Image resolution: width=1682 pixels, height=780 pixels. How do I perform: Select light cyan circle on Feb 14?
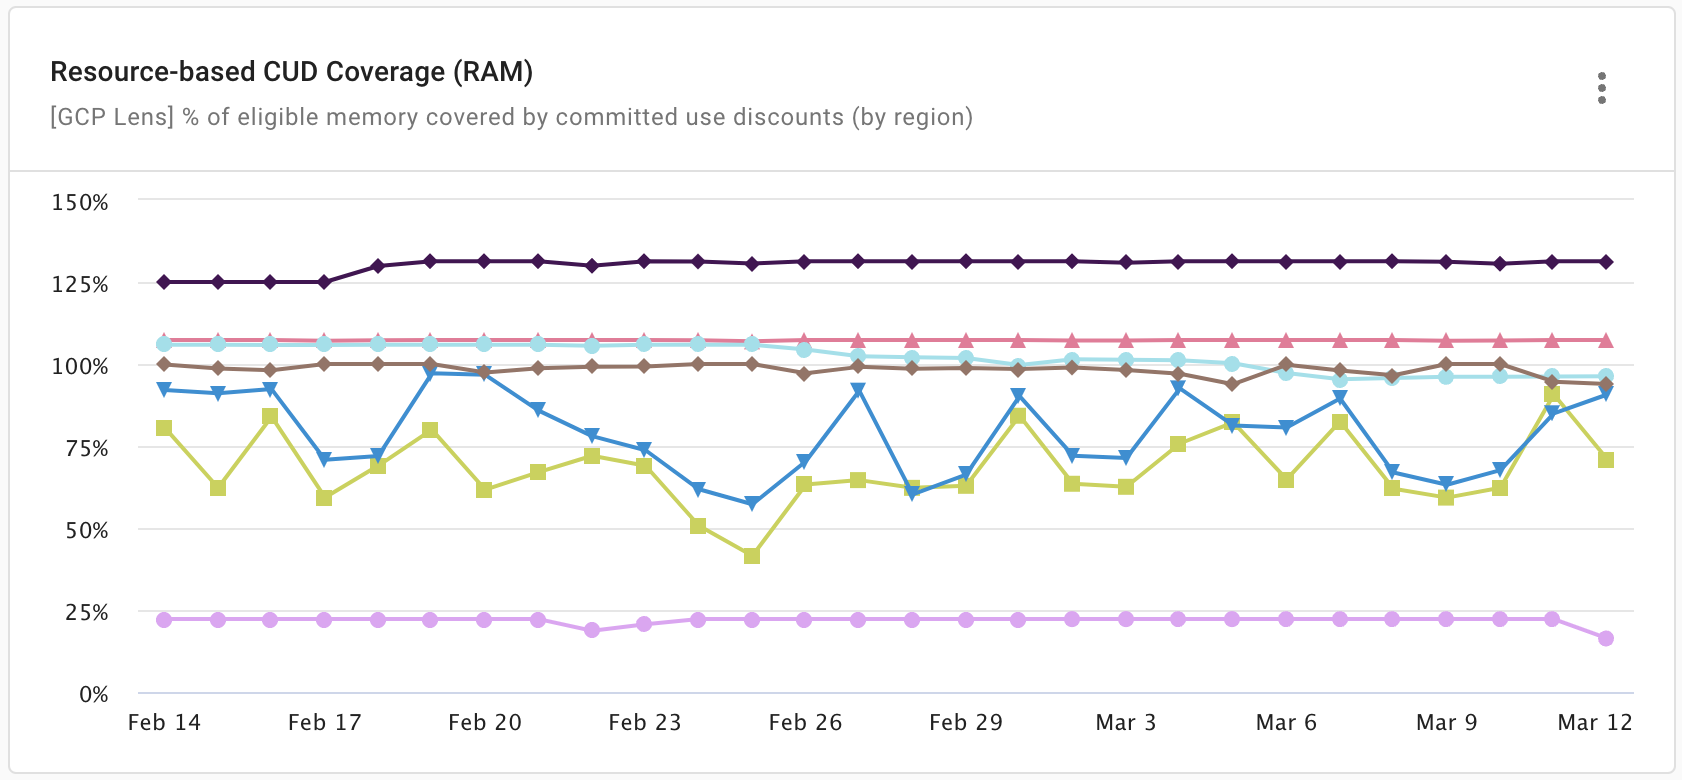[x=164, y=344]
